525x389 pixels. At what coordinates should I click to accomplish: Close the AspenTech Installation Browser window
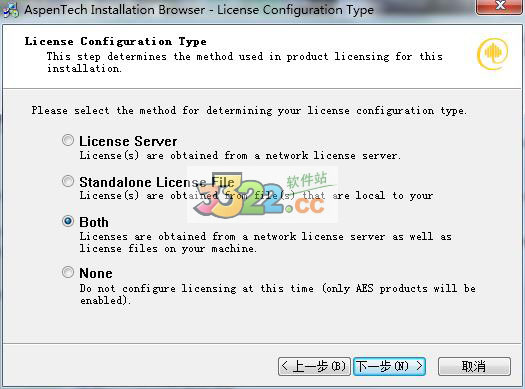pyautogui.click(x=500, y=6)
